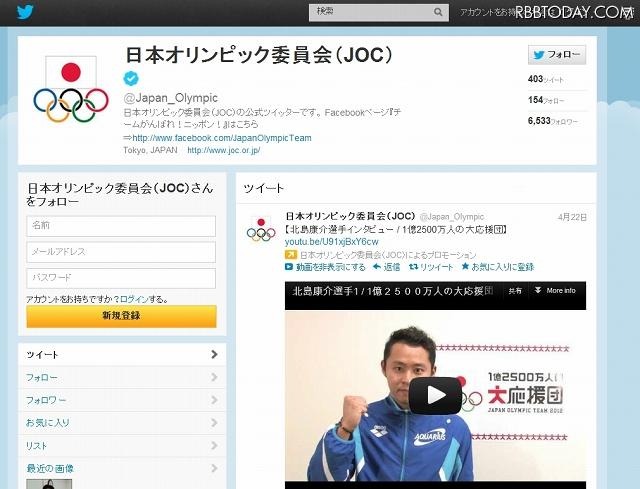The width and height of the screenshot is (640, 489).
Task: Open the tweet author name 日本オリンピック委員会(JOC)
Action: tap(350, 216)
